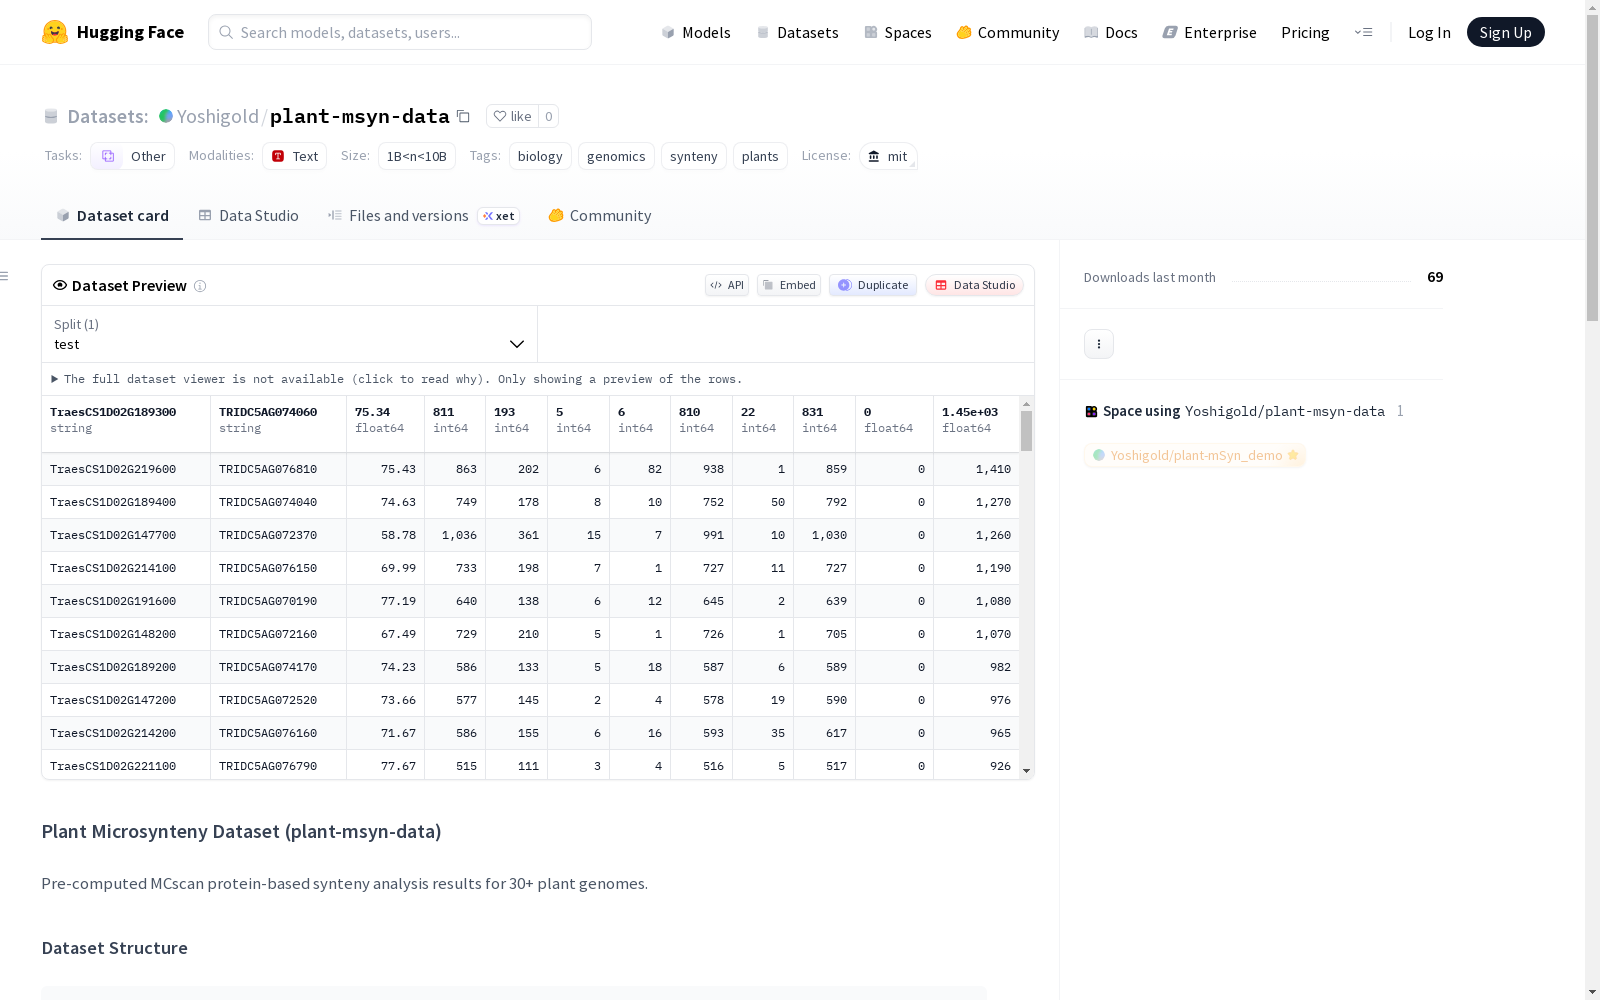The height and width of the screenshot is (1000, 1600).
Task: Open the Yoshigold author link
Action: pyautogui.click(x=218, y=116)
